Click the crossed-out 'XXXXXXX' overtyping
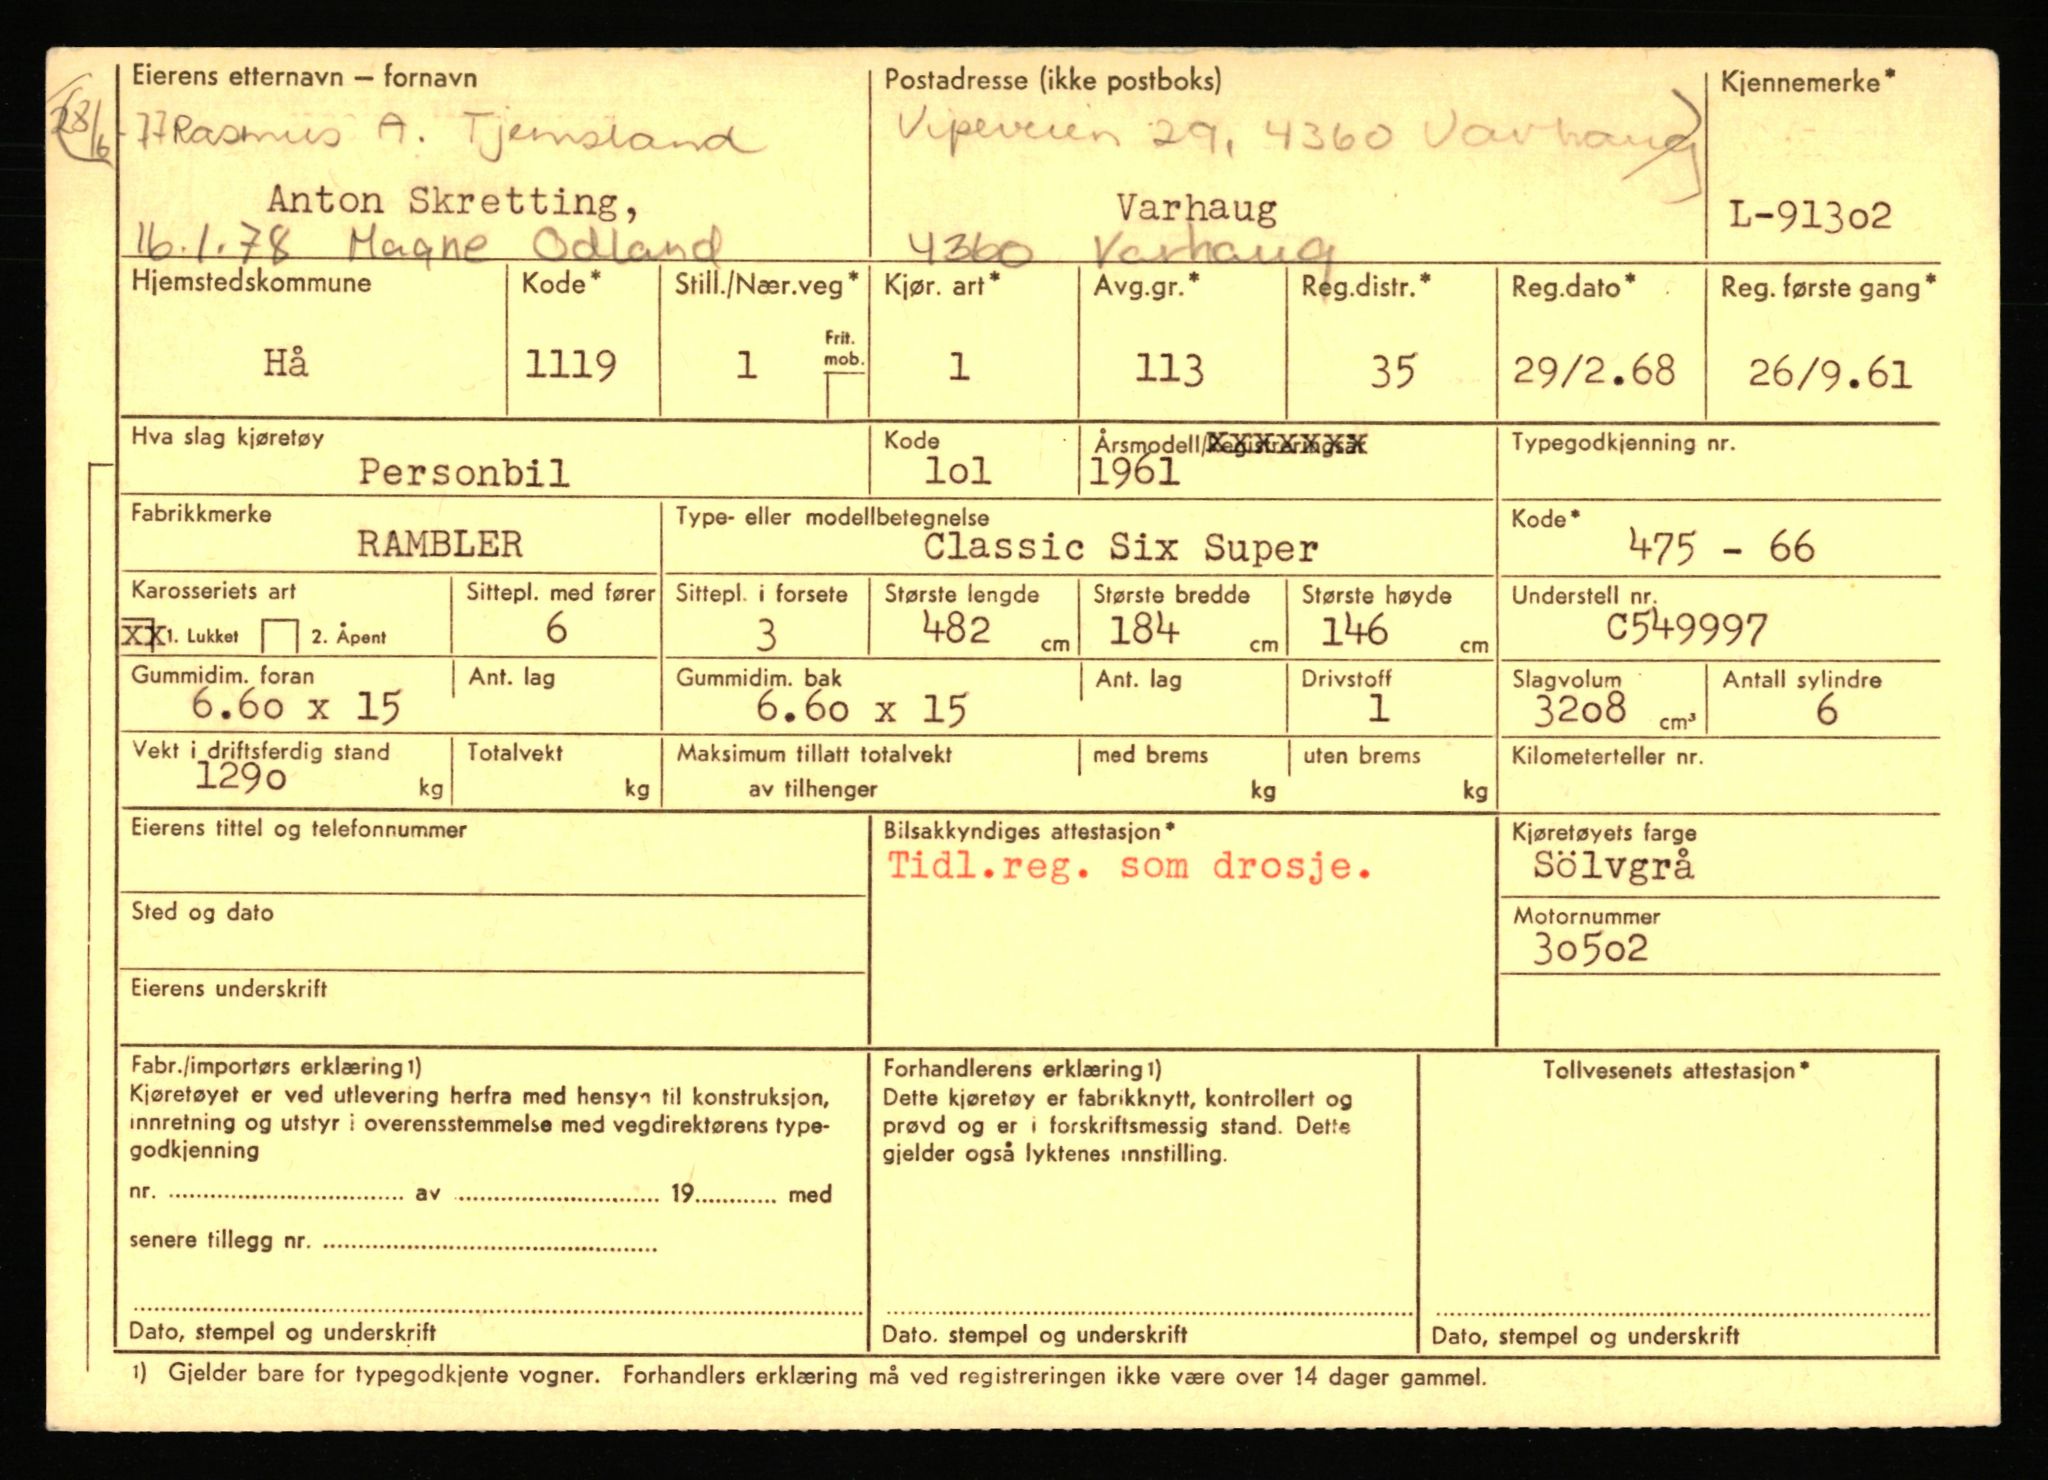The height and width of the screenshot is (1480, 2048). coord(1285,444)
